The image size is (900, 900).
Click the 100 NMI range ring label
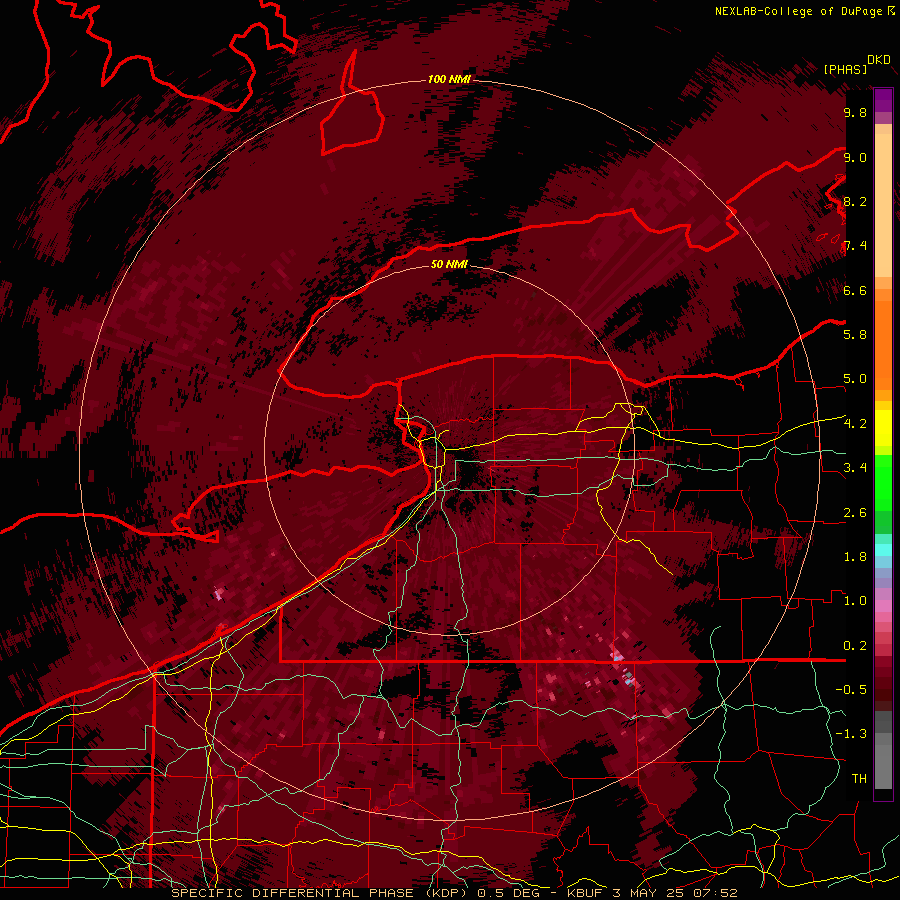tap(449, 79)
